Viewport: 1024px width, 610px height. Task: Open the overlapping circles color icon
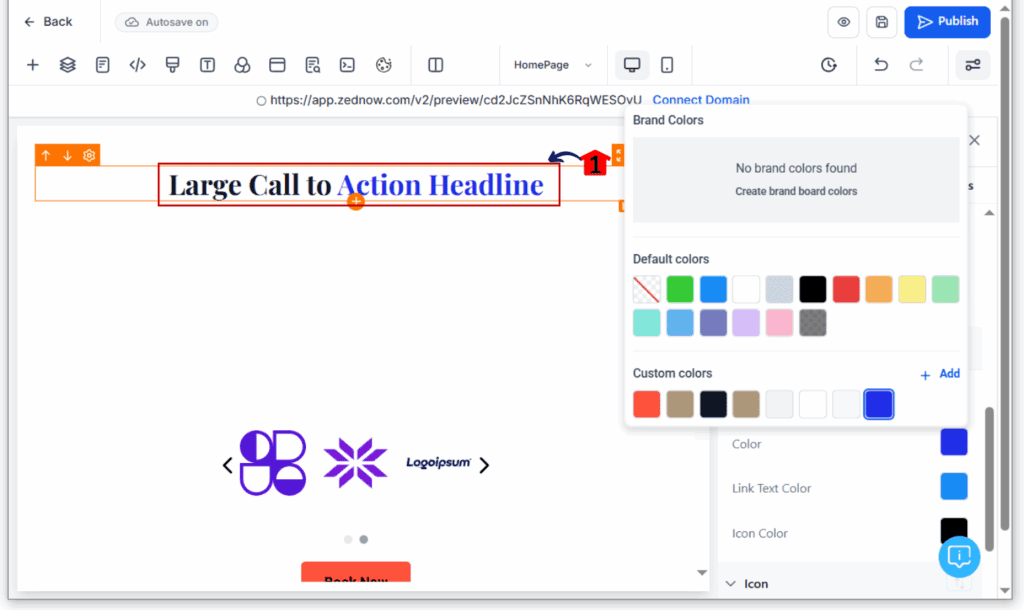pyautogui.click(x=242, y=65)
